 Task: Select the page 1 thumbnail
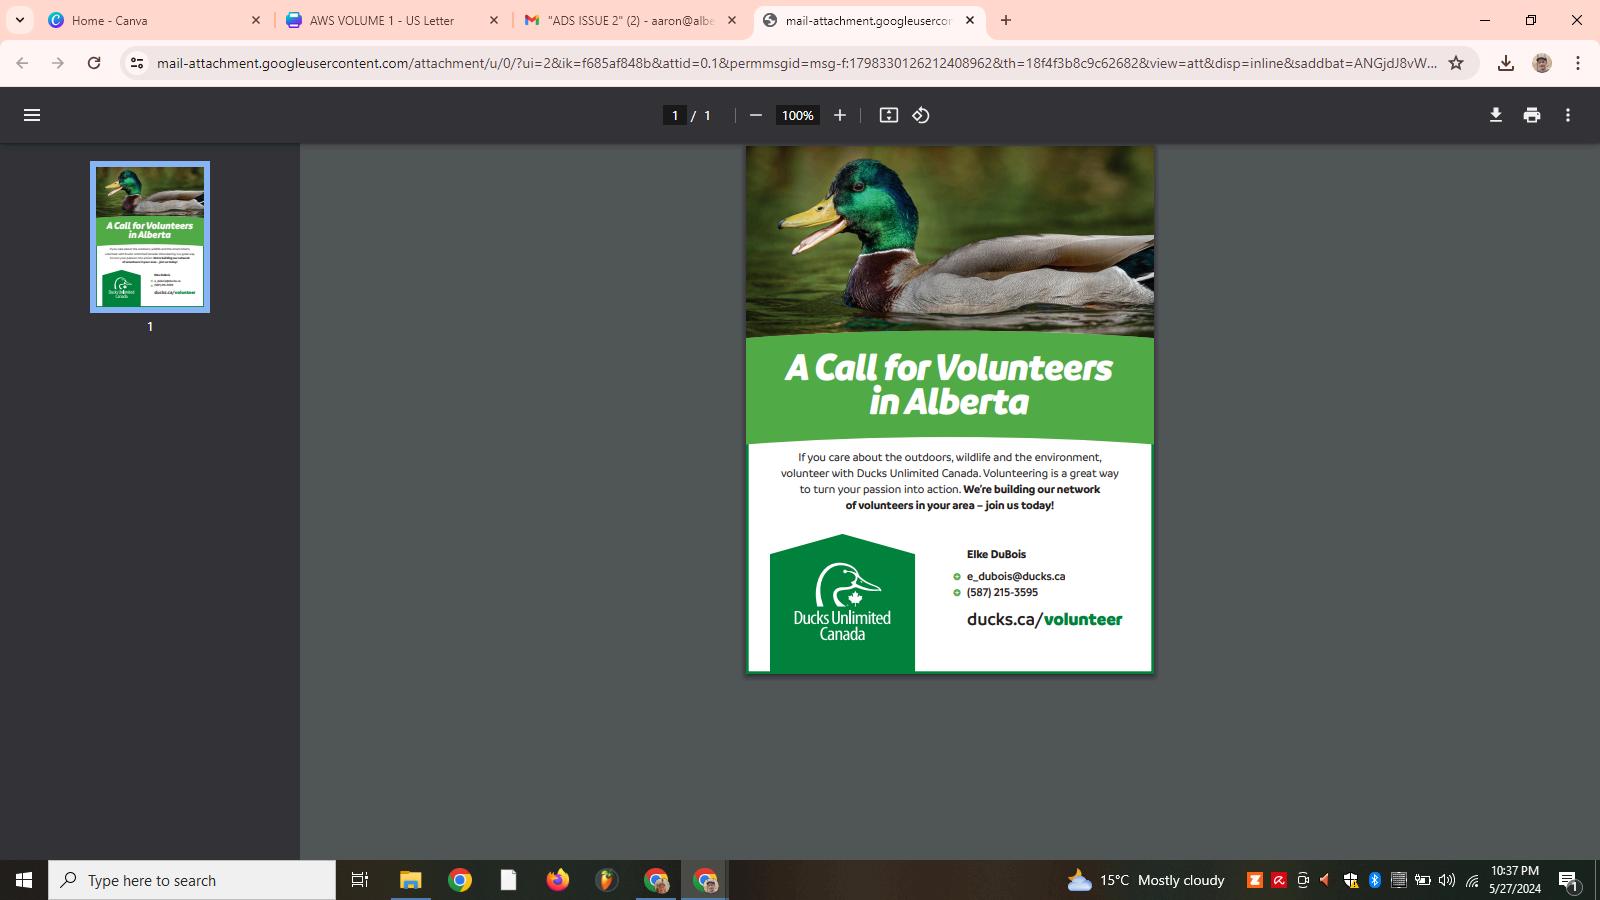(150, 237)
